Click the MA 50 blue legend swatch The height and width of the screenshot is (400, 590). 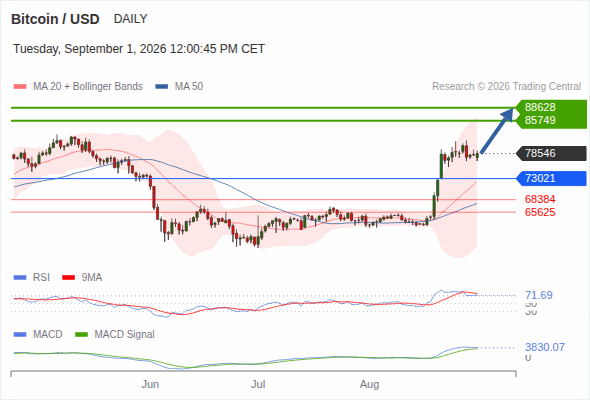point(162,87)
